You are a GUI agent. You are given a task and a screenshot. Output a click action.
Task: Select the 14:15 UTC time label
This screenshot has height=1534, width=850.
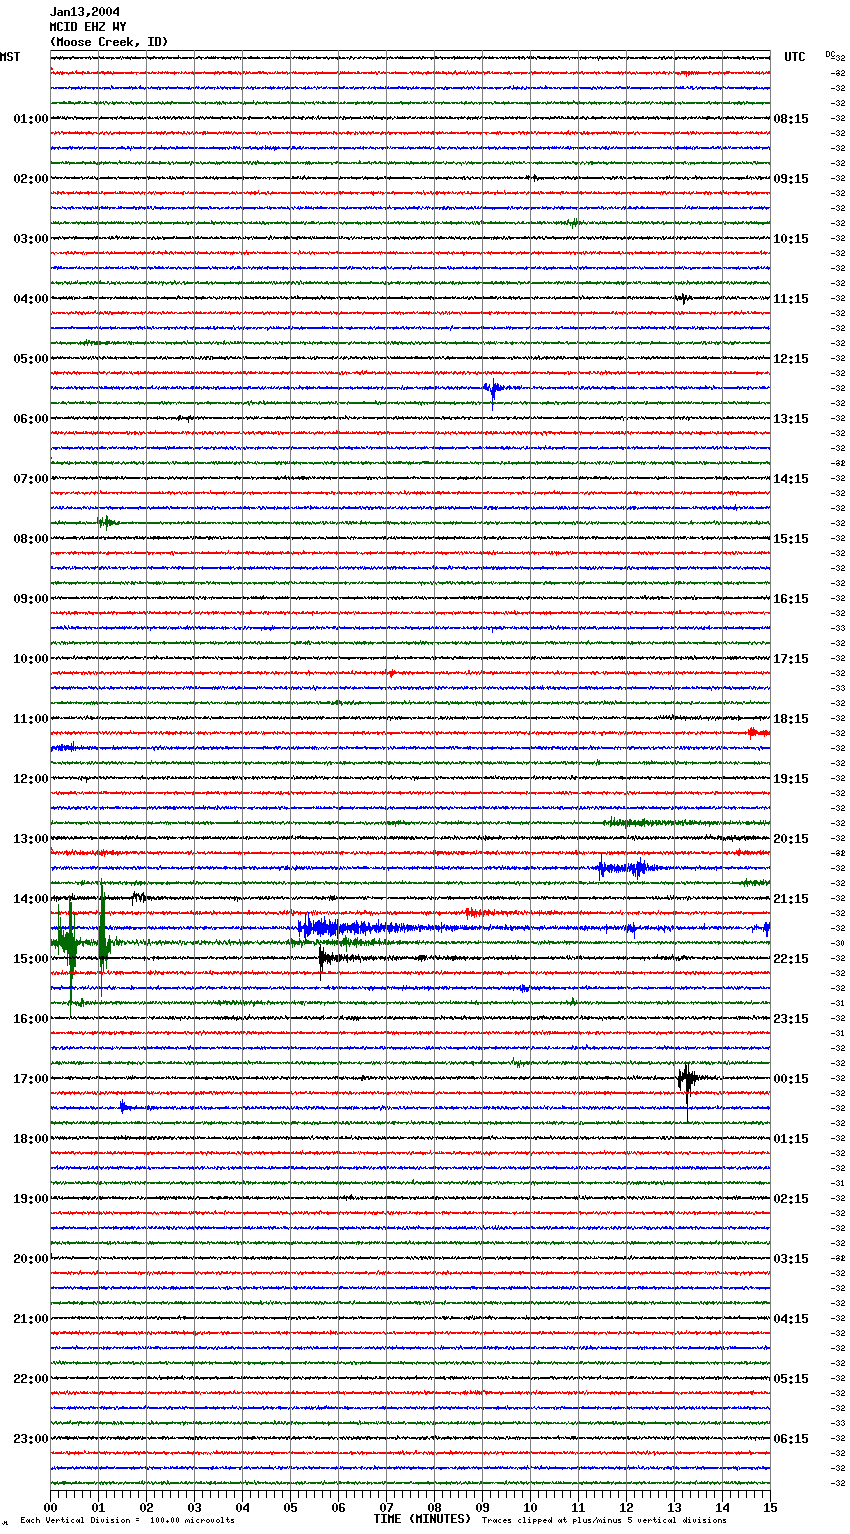pos(791,479)
